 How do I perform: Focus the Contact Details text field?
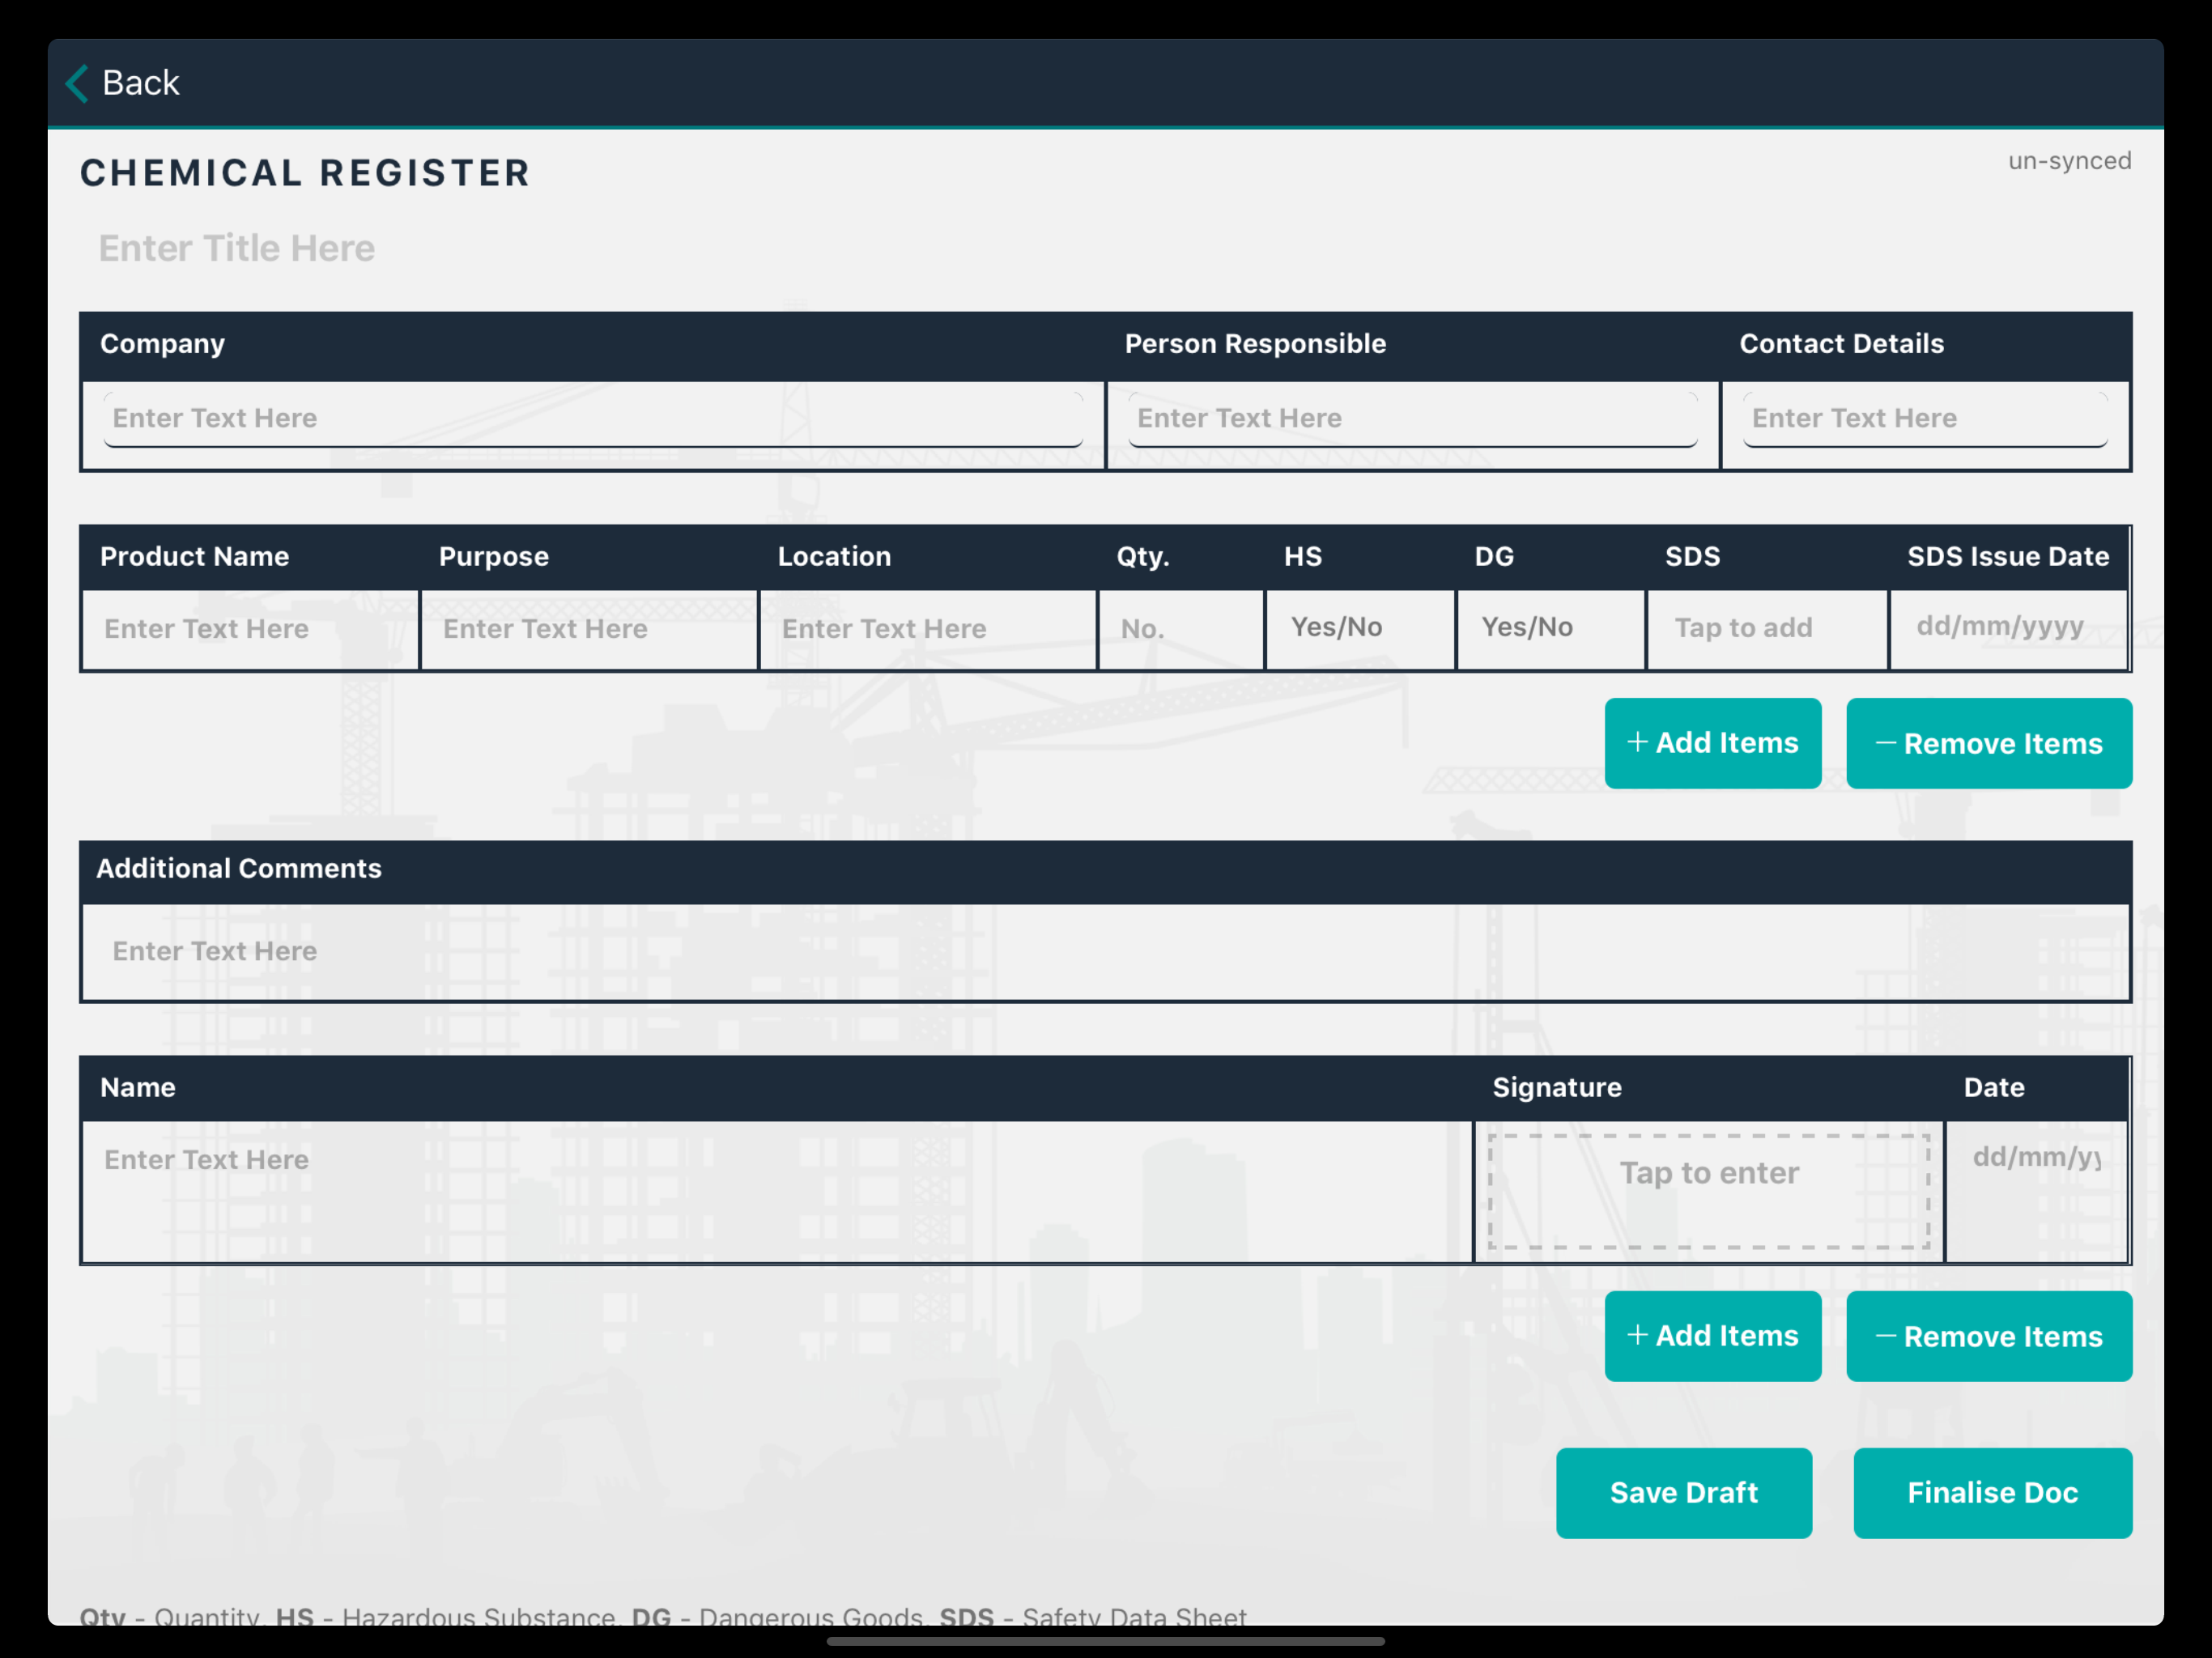point(1925,418)
